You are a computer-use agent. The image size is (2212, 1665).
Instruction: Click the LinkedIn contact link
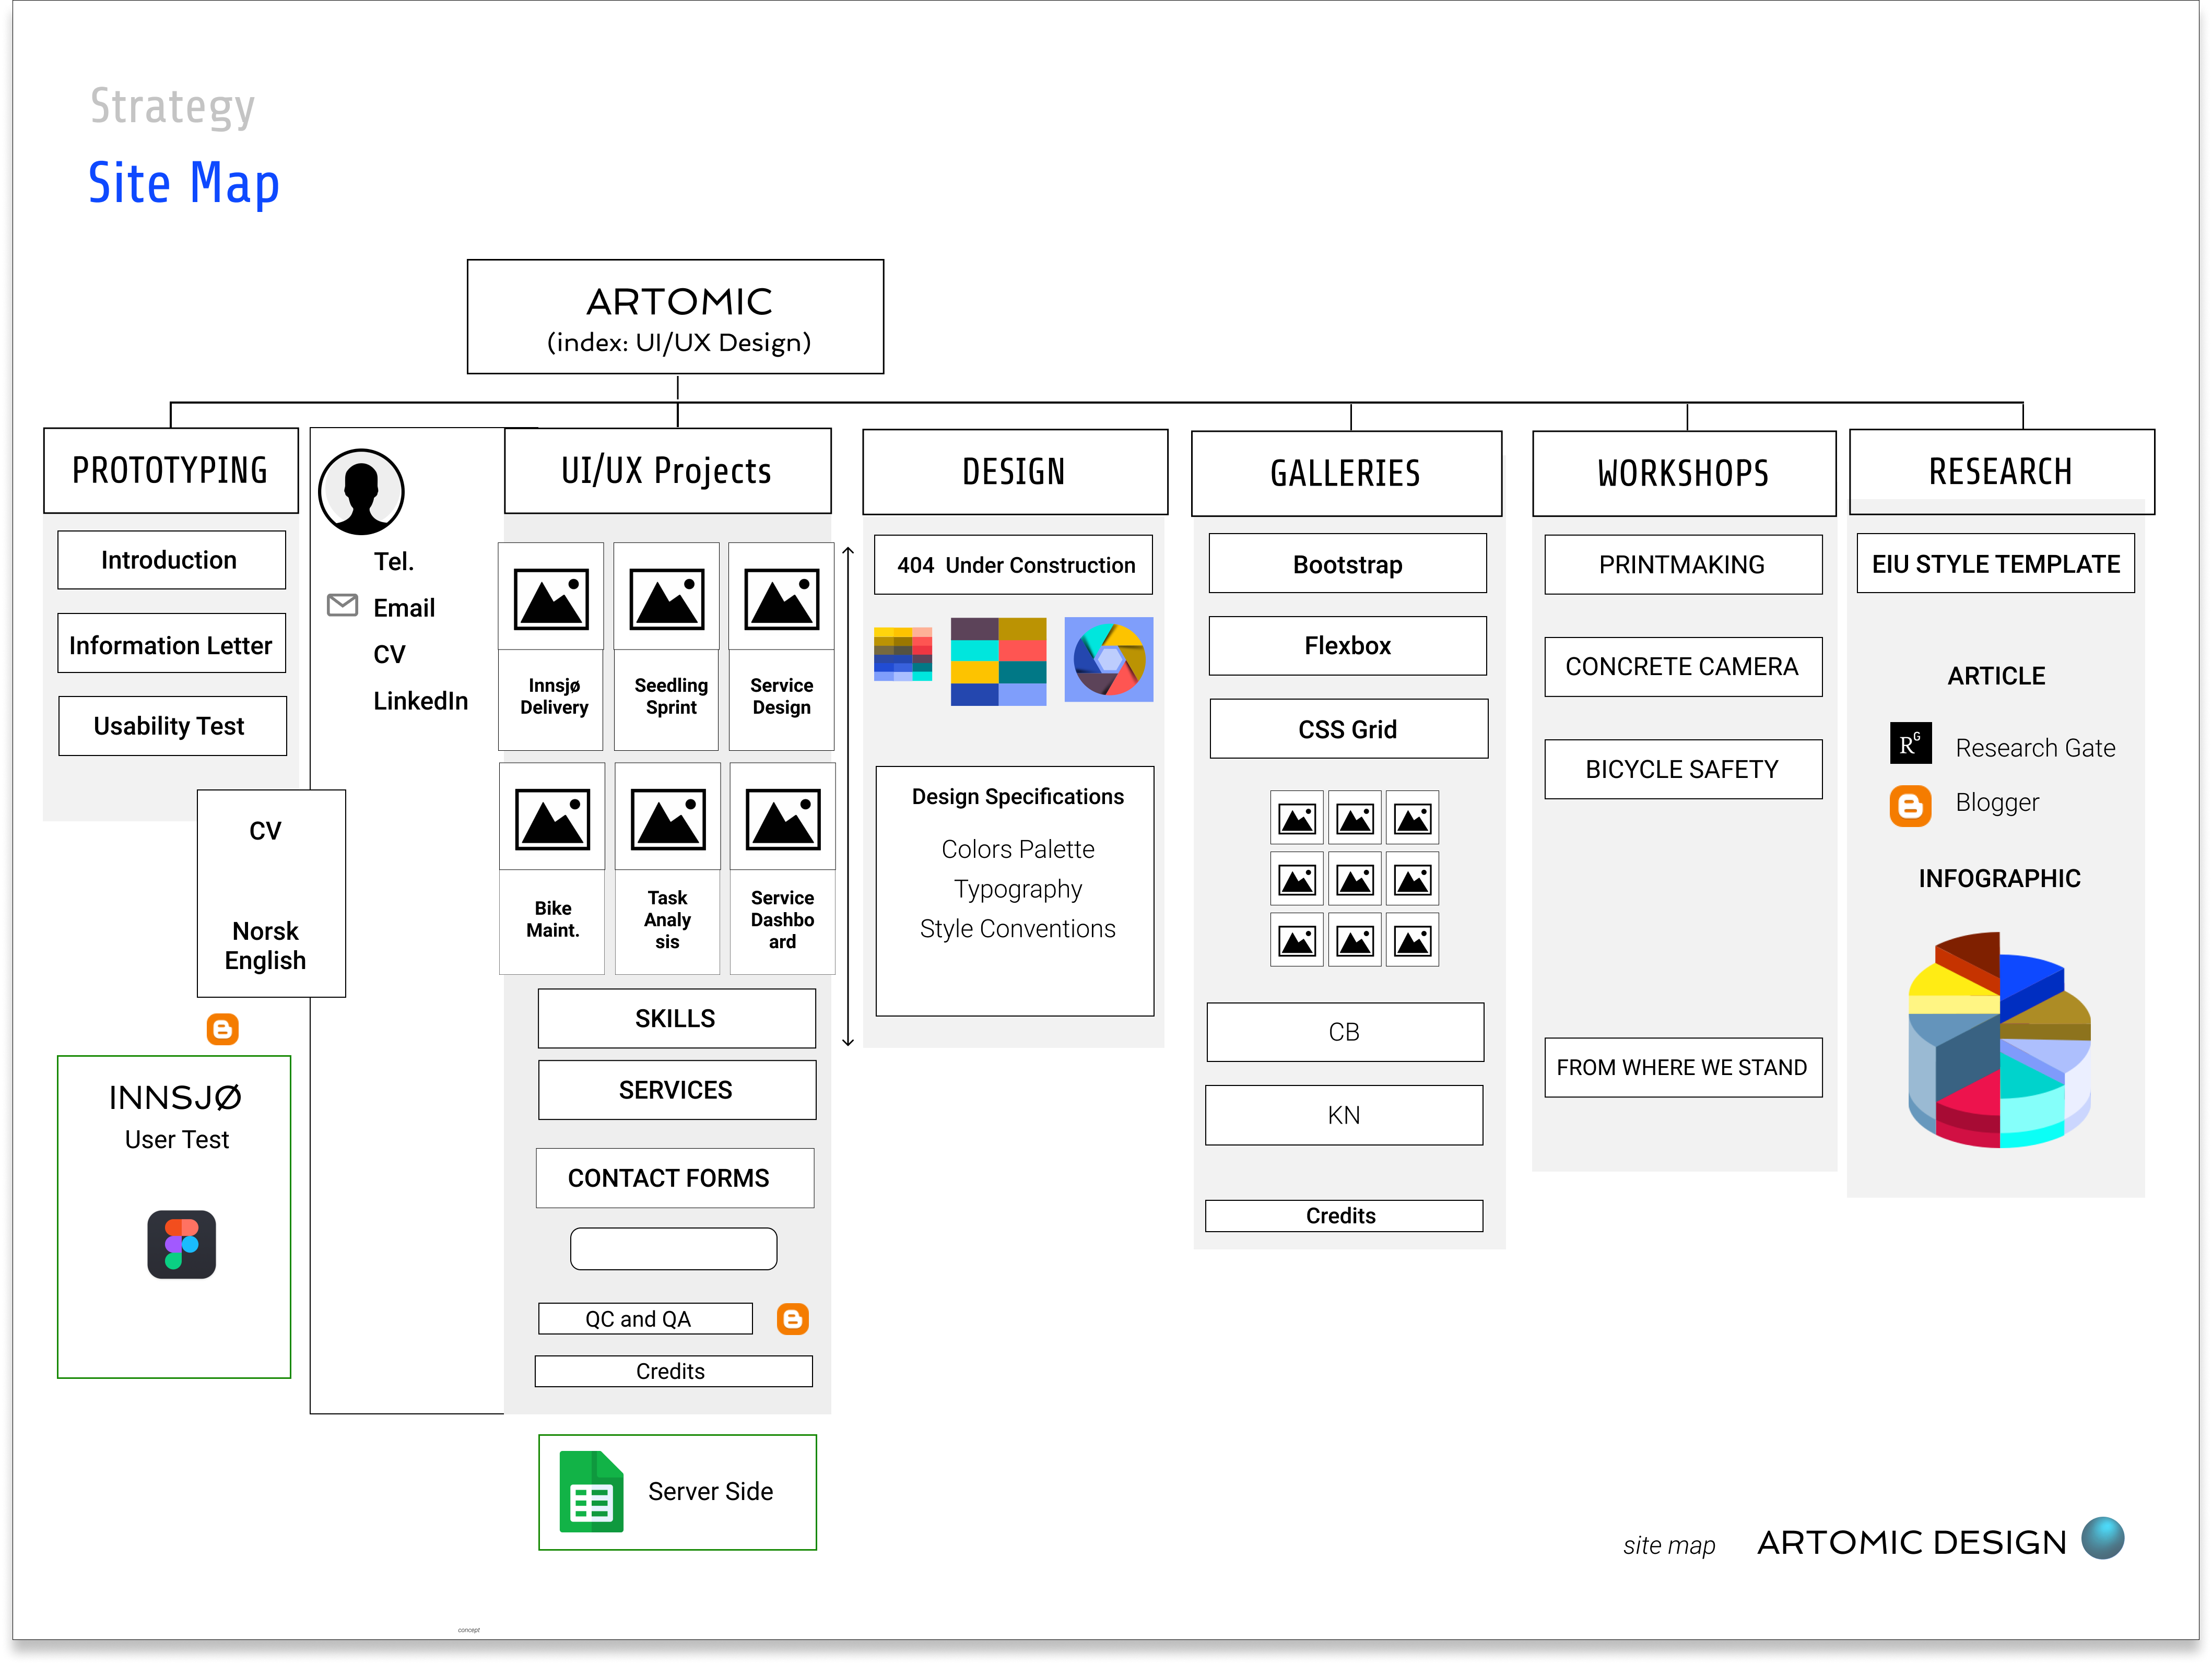point(421,701)
